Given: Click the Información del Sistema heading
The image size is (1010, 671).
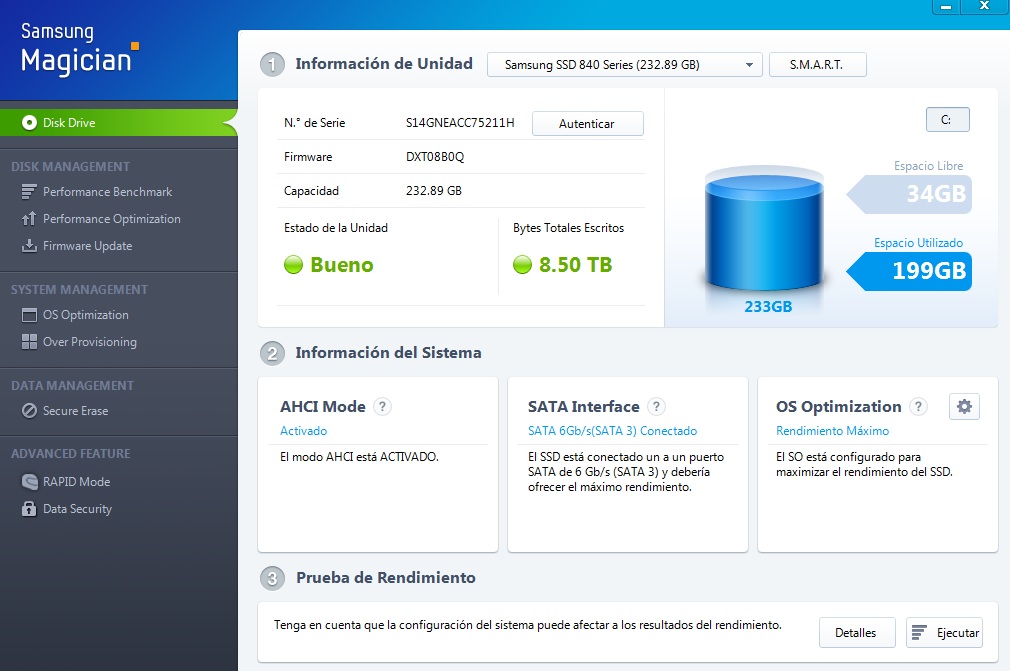Looking at the screenshot, I should (388, 353).
